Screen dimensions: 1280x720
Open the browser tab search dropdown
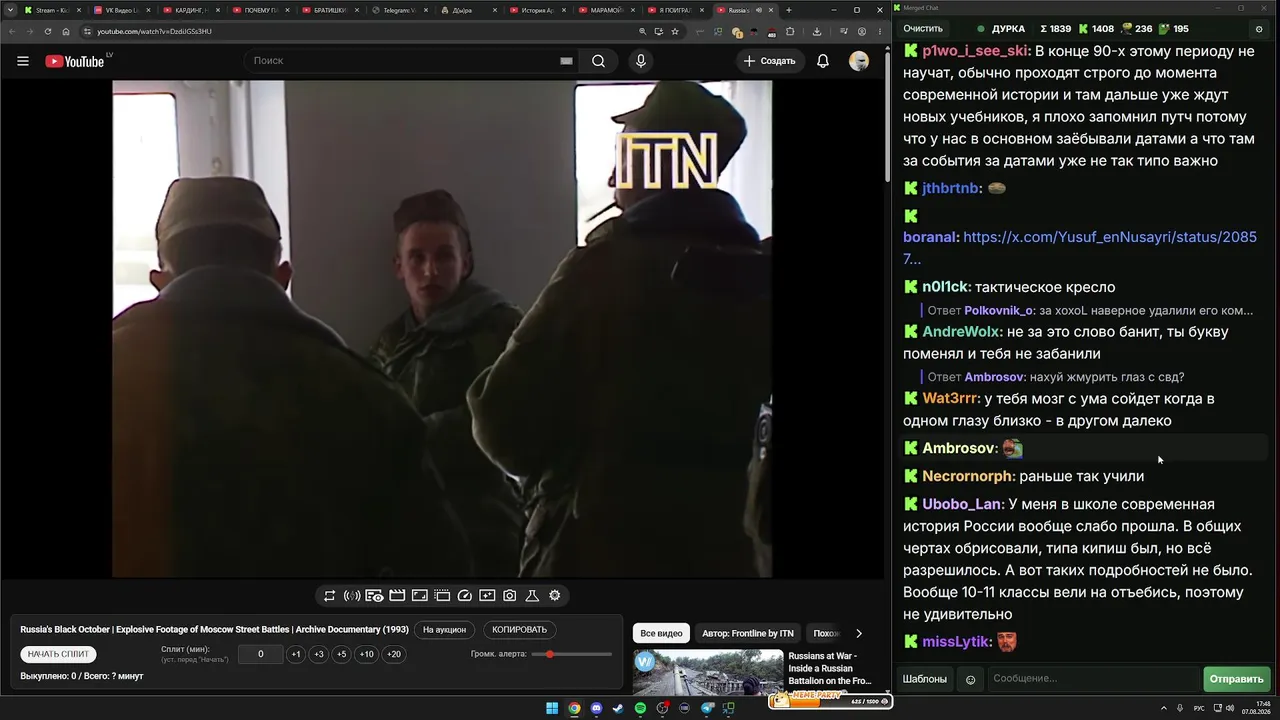(x=11, y=10)
